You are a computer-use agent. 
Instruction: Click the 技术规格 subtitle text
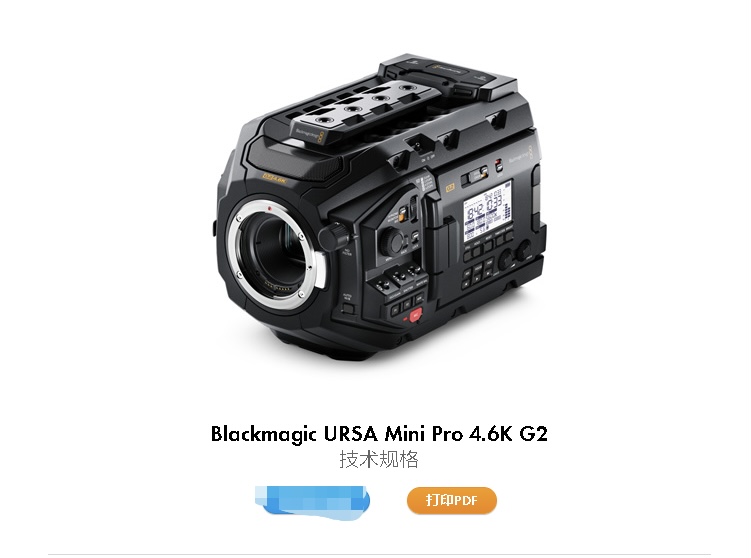pos(379,459)
